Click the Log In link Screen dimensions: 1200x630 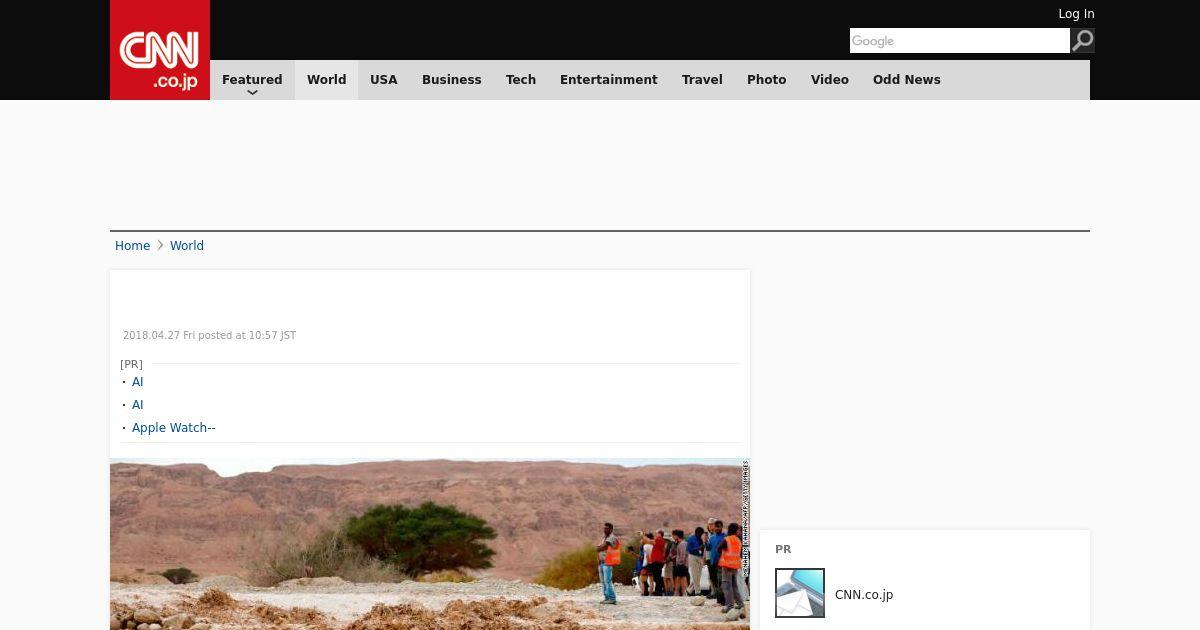point(1076,14)
